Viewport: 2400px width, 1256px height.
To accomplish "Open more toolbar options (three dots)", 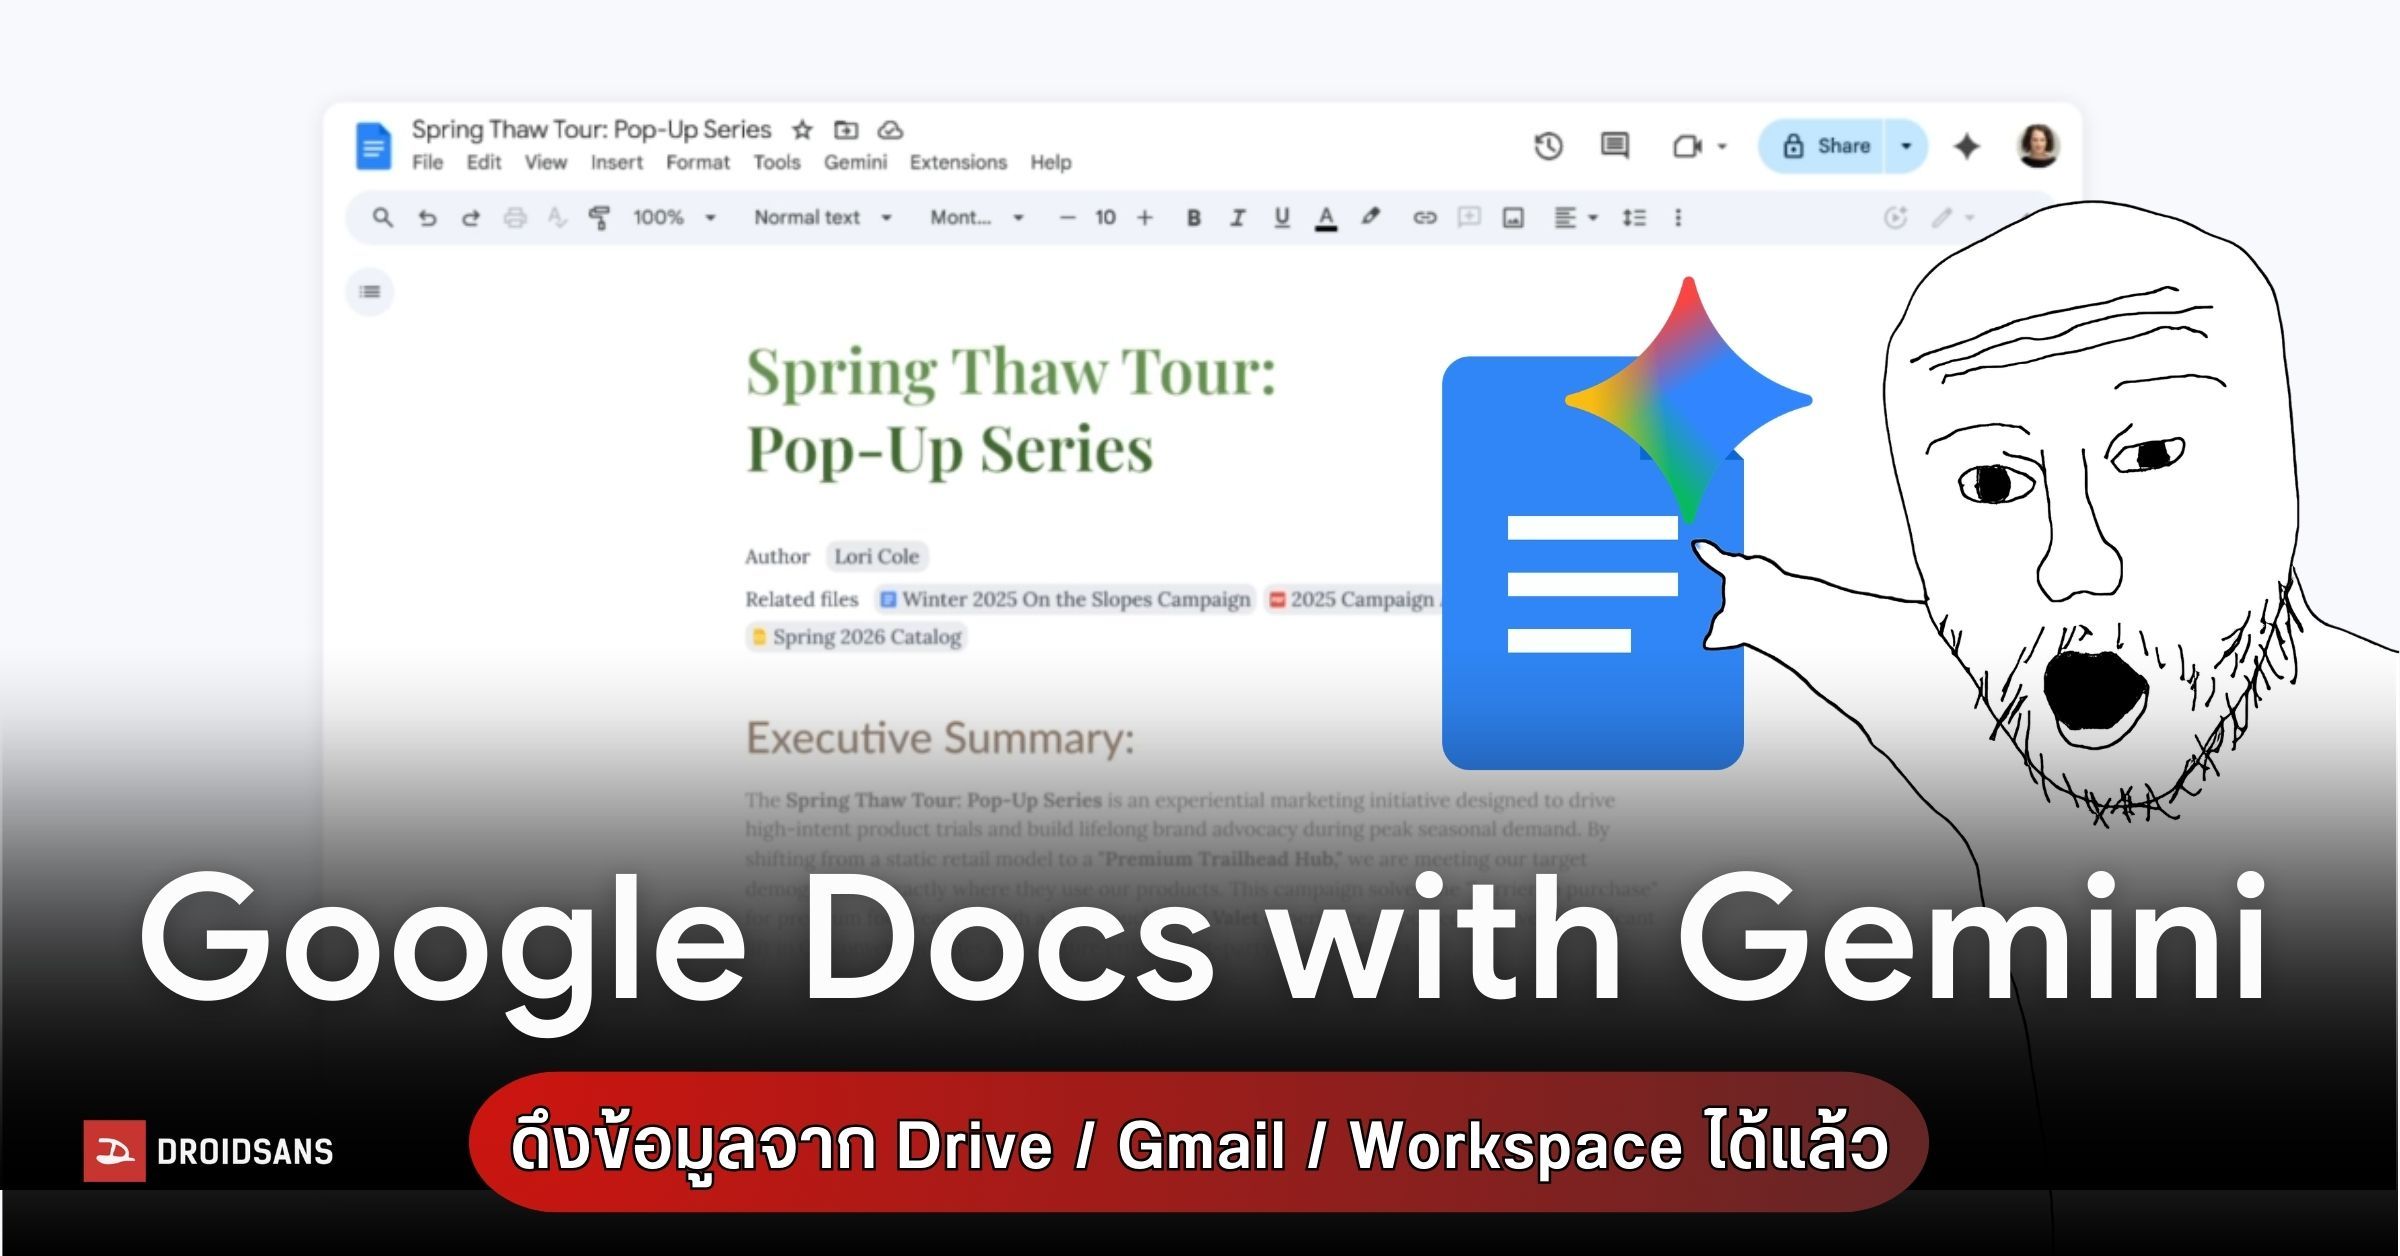I will [1678, 218].
